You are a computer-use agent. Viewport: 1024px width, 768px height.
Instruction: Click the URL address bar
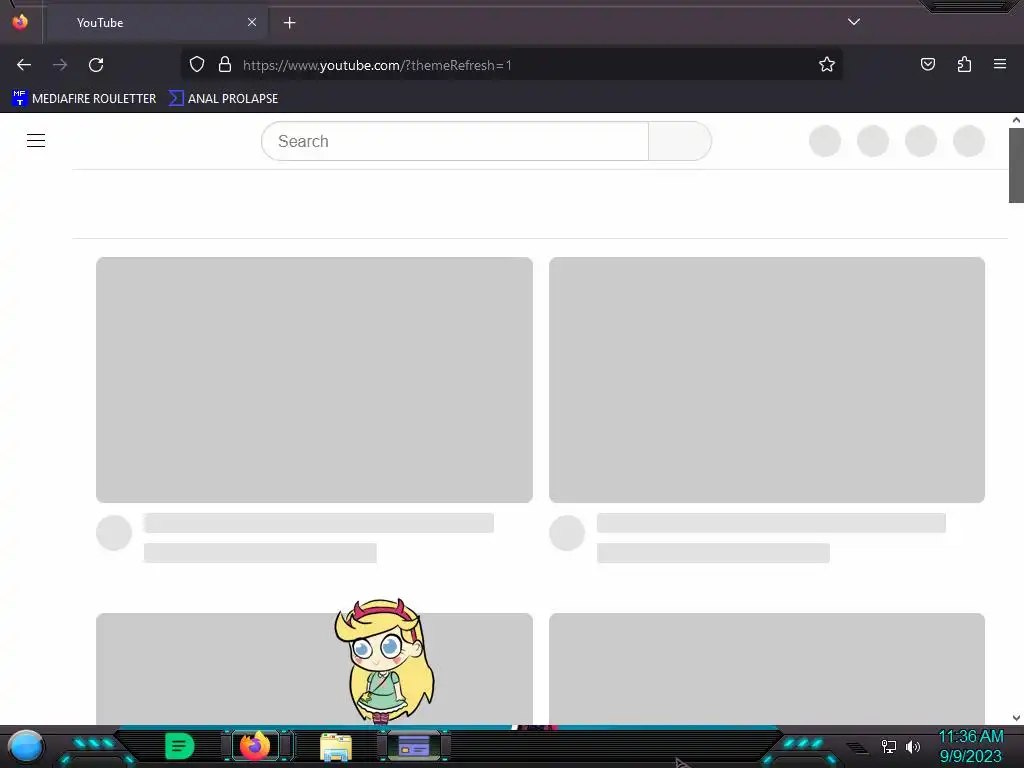click(x=511, y=65)
